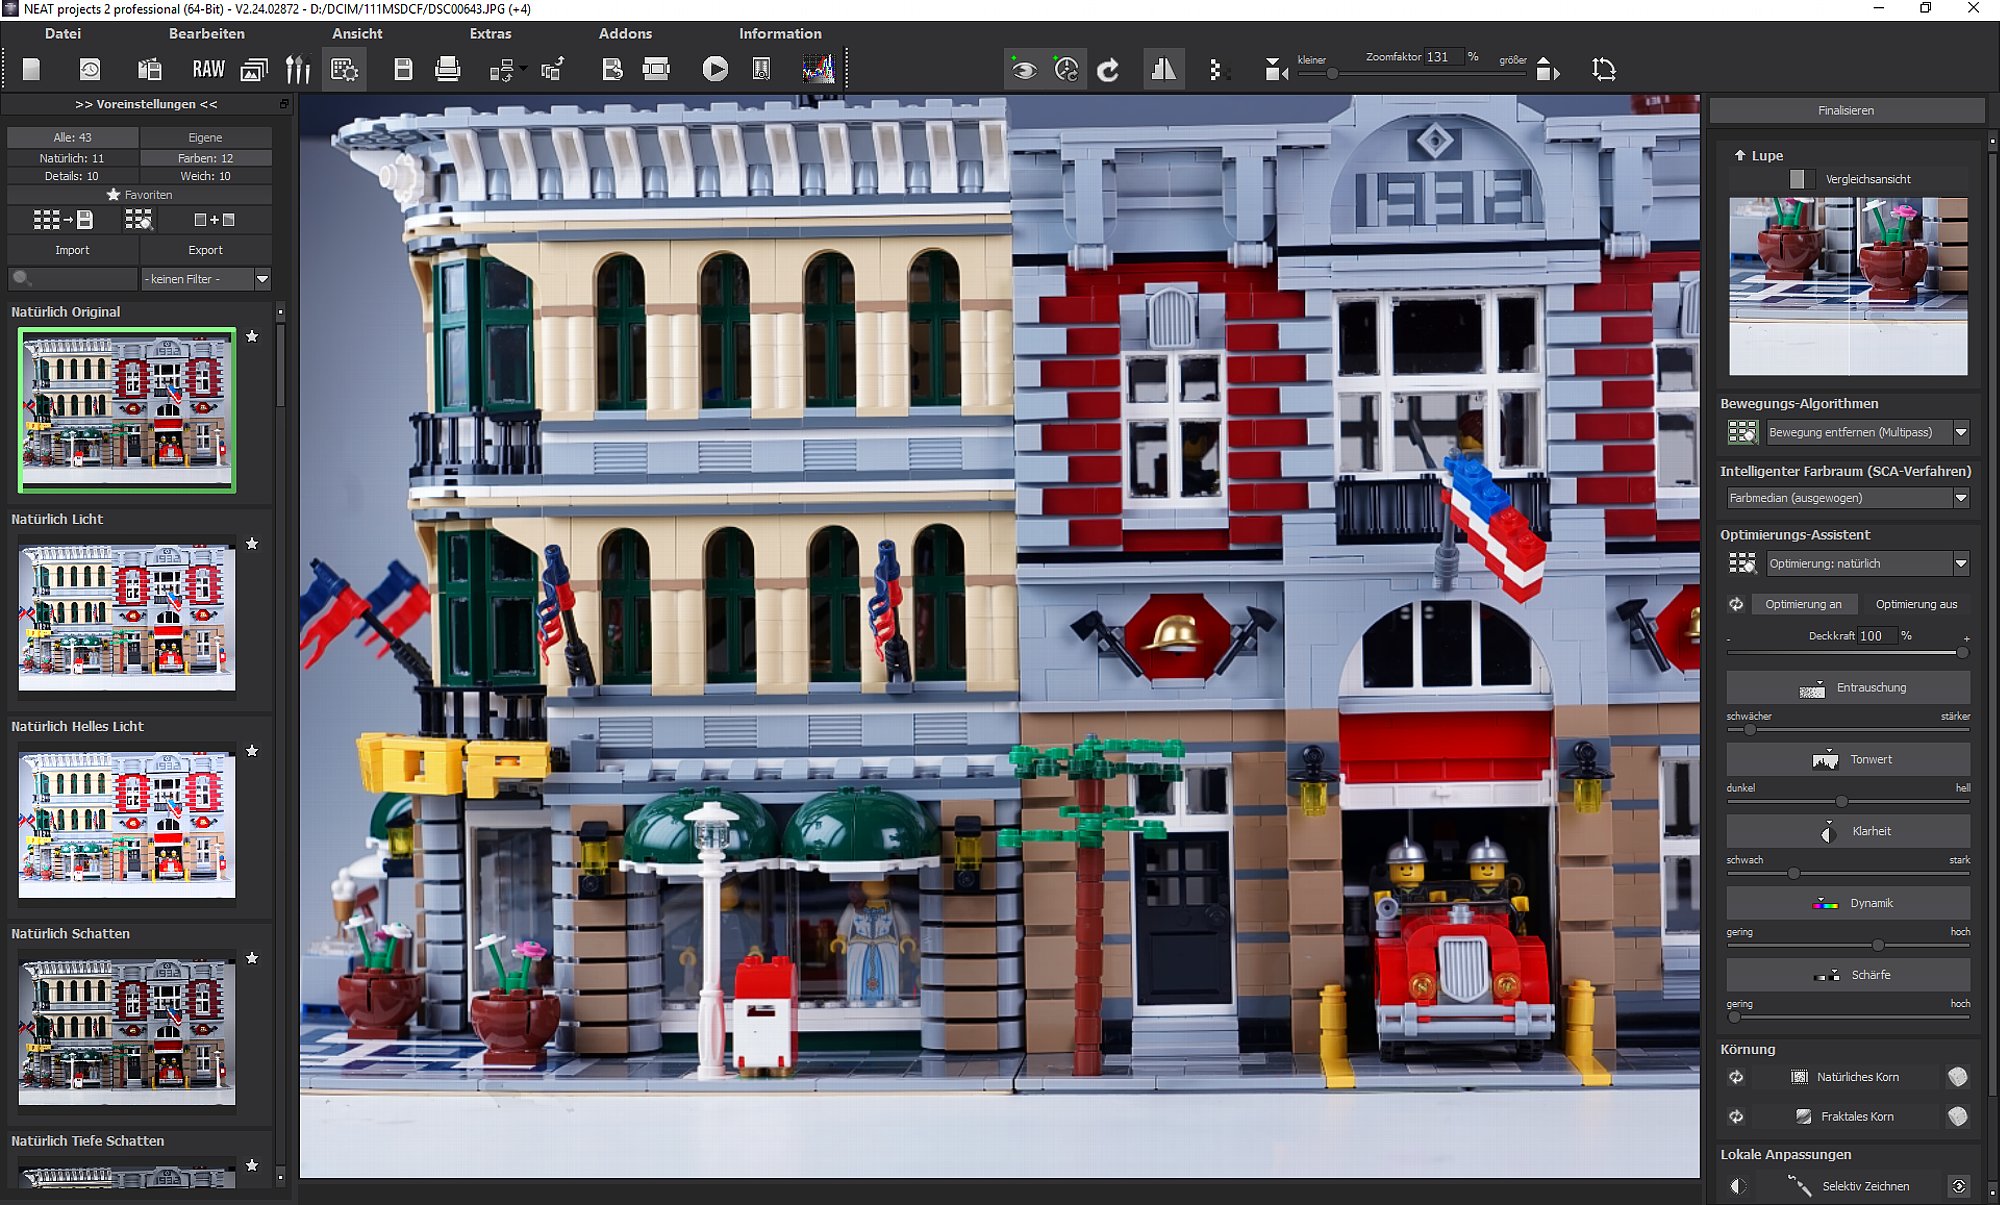The width and height of the screenshot is (2000, 1205).
Task: Open the keinen Filter dropdown
Action: [262, 279]
